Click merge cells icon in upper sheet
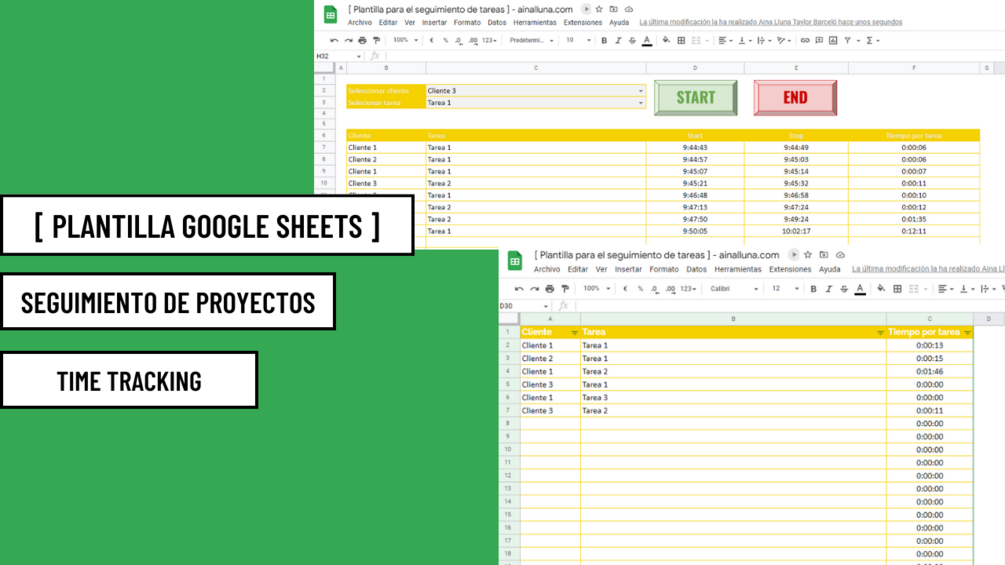Screen dimensions: 1005x565 point(696,40)
